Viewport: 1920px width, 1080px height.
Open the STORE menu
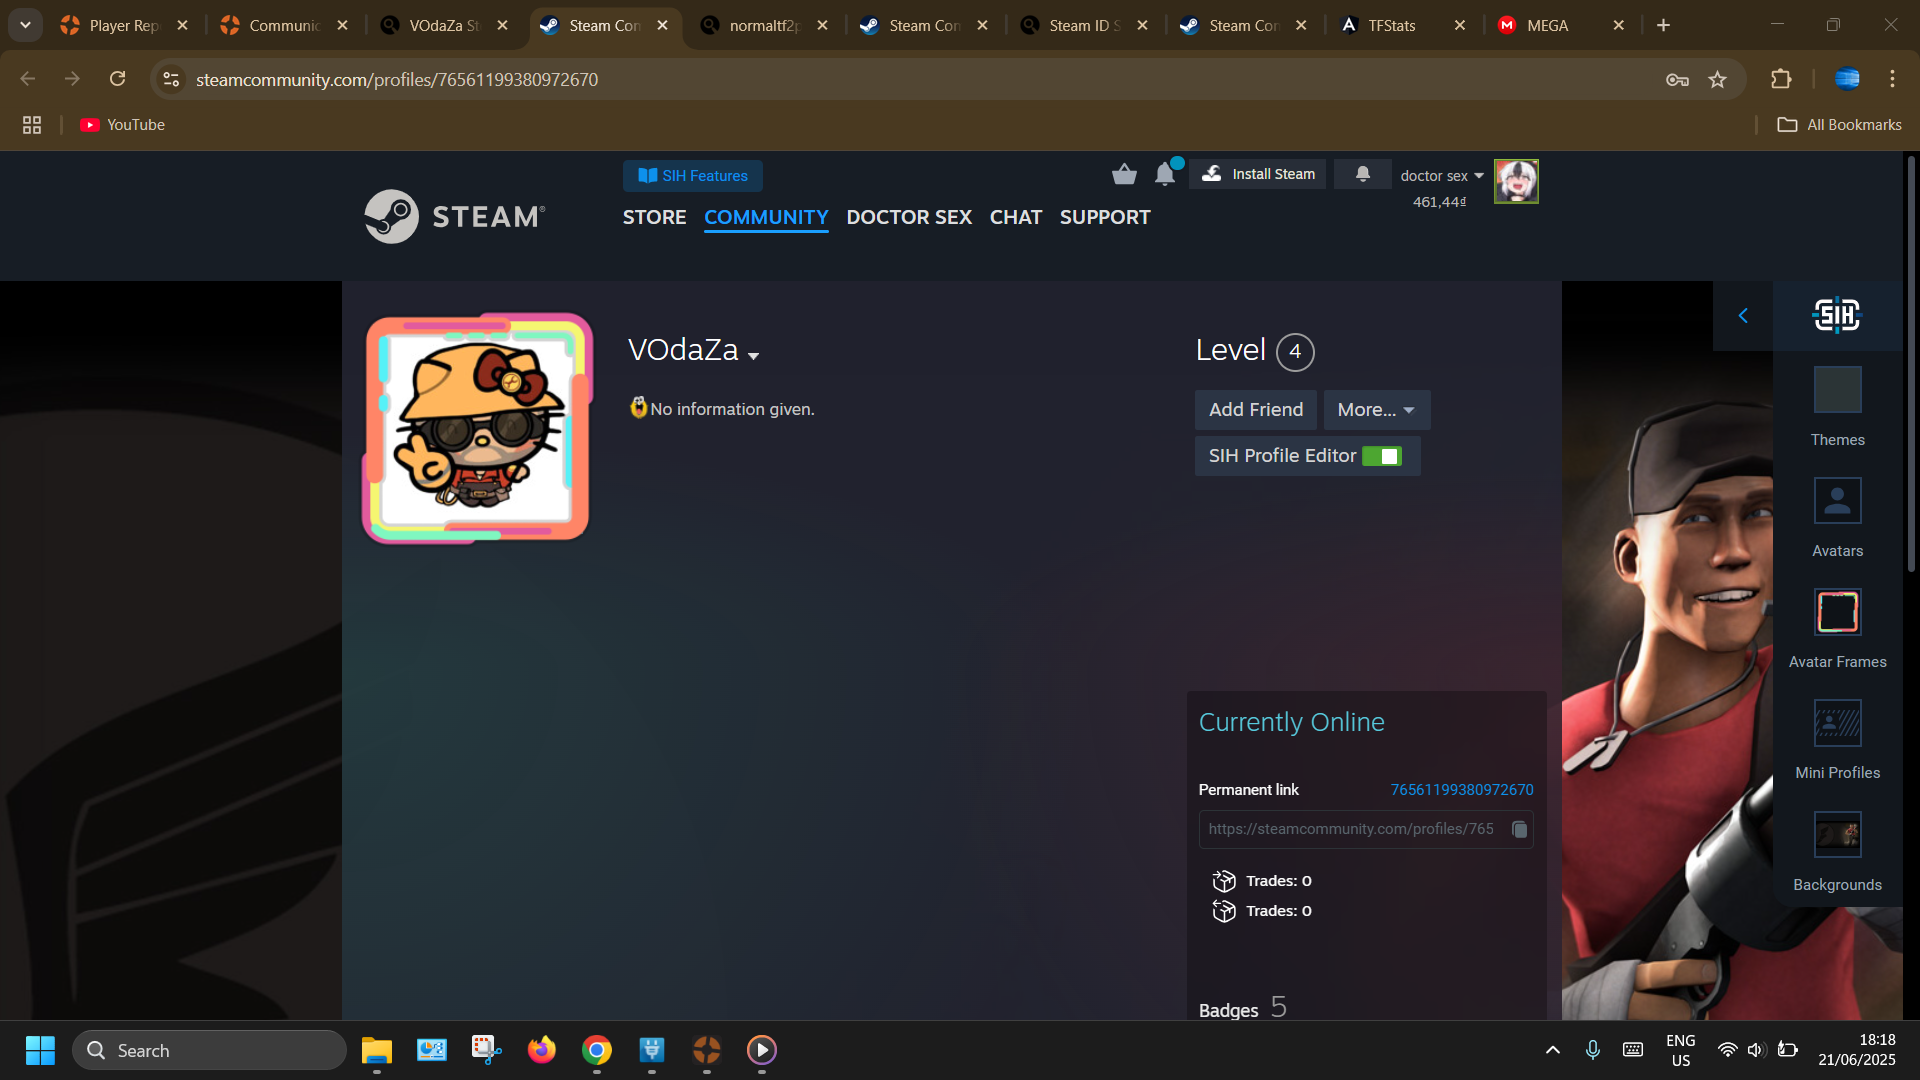pyautogui.click(x=654, y=217)
